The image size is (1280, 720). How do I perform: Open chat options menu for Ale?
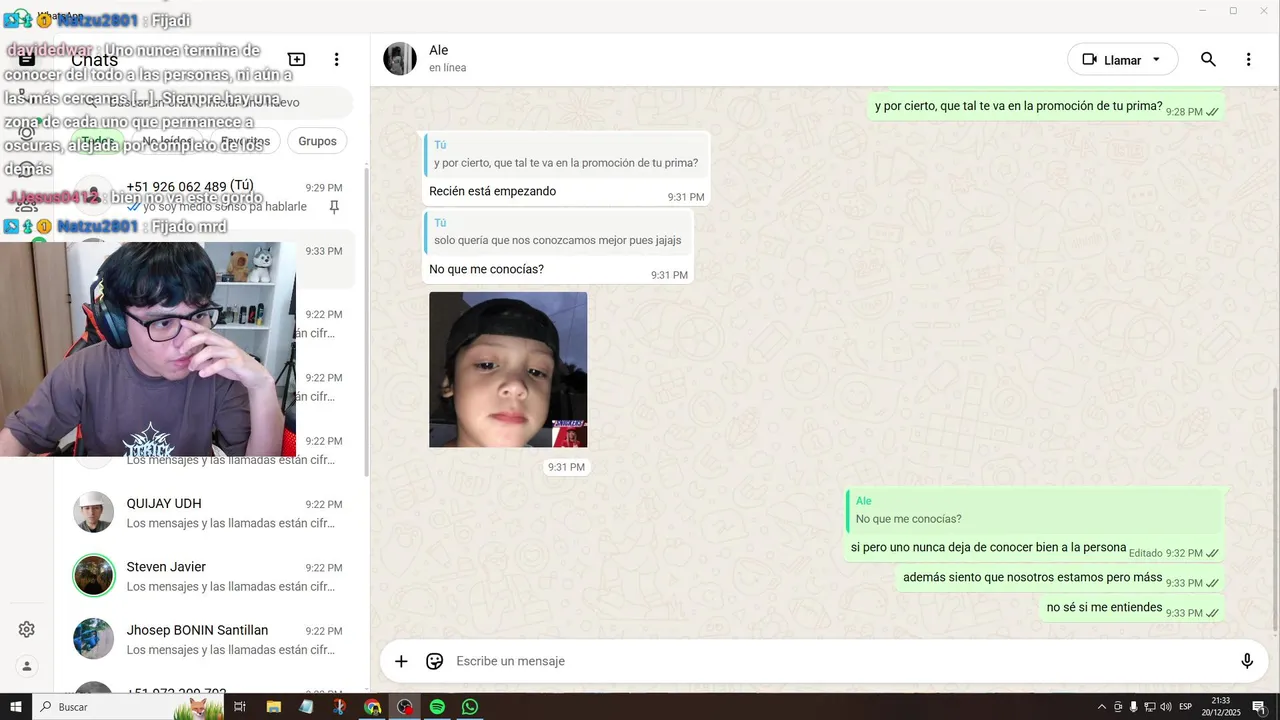point(1248,60)
